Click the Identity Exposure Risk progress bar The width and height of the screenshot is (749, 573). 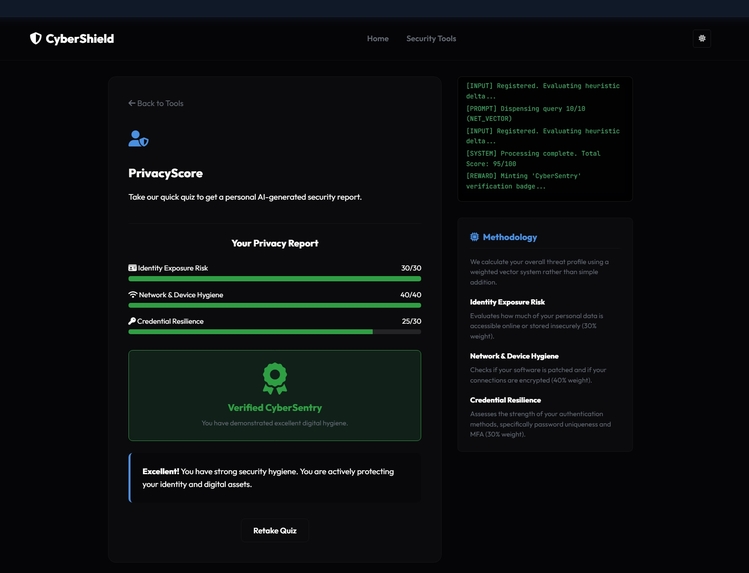pos(275,279)
